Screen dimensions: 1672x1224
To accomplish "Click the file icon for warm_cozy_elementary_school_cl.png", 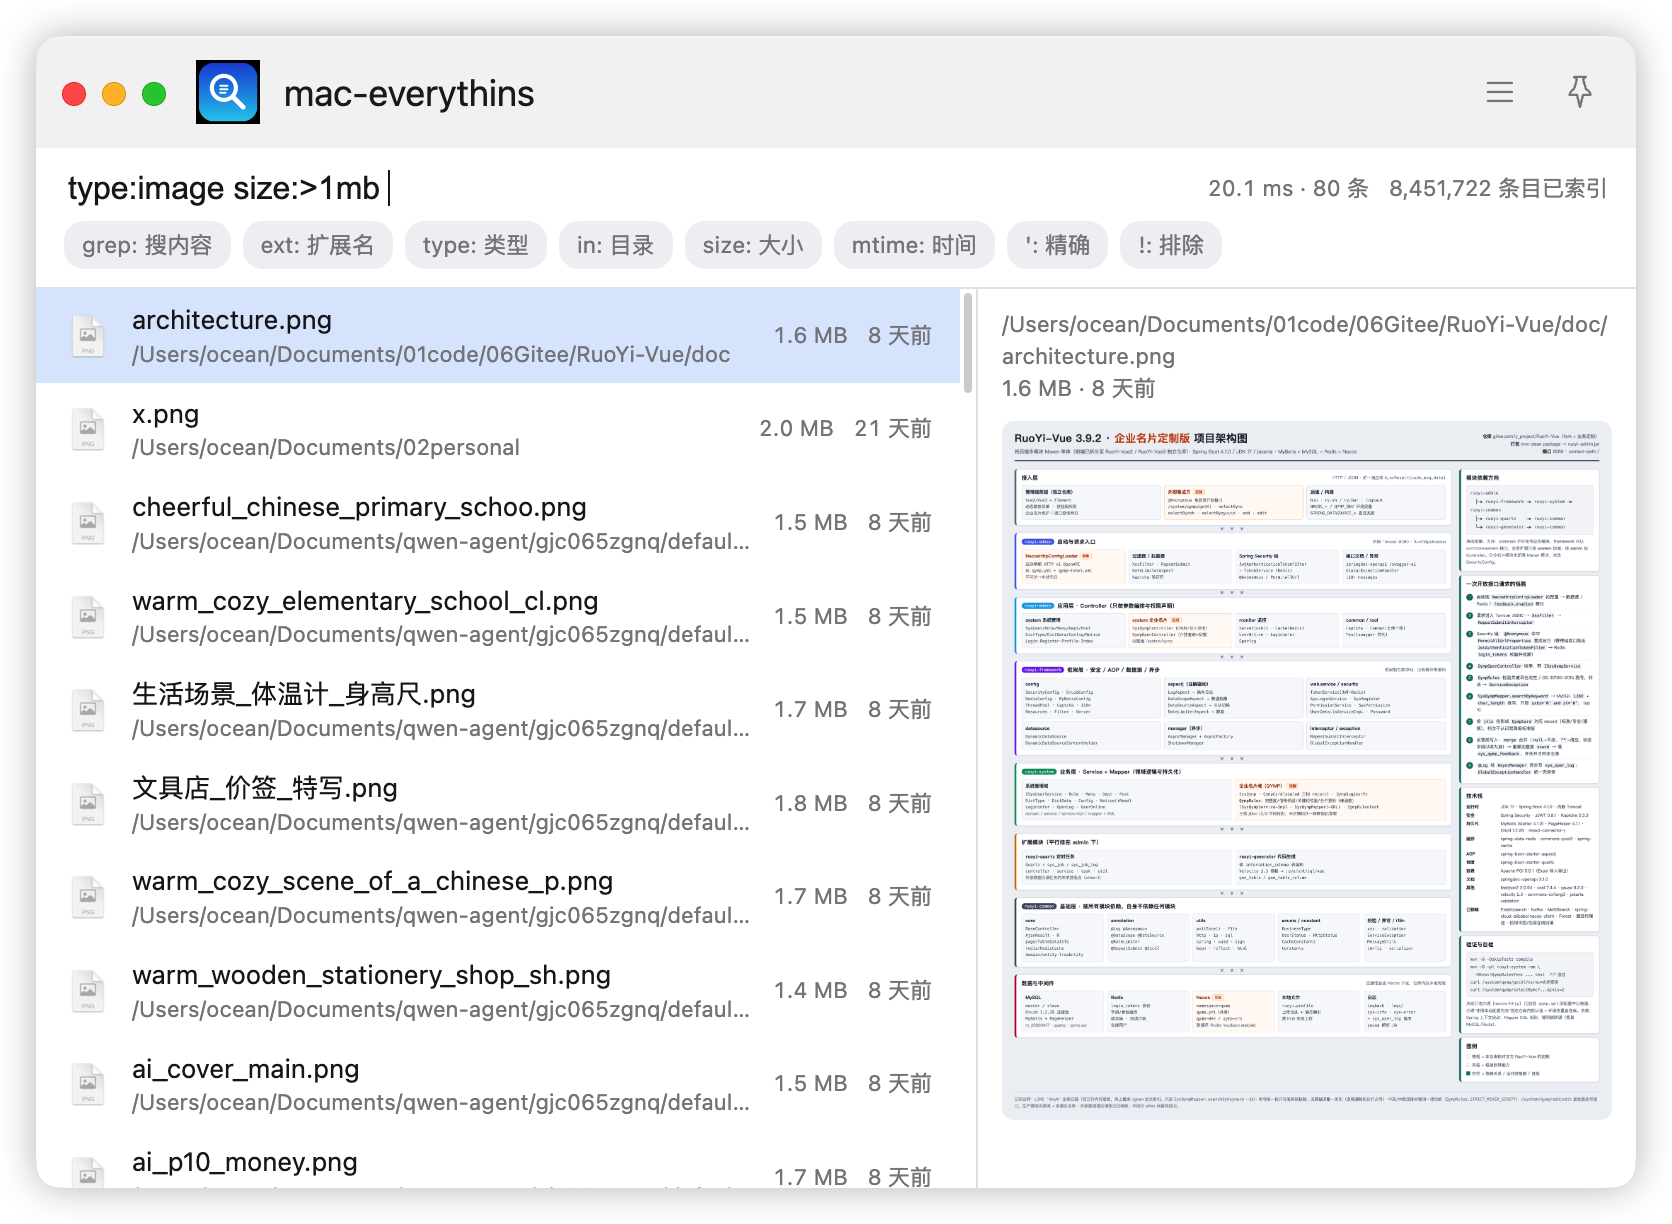I will 88,617.
